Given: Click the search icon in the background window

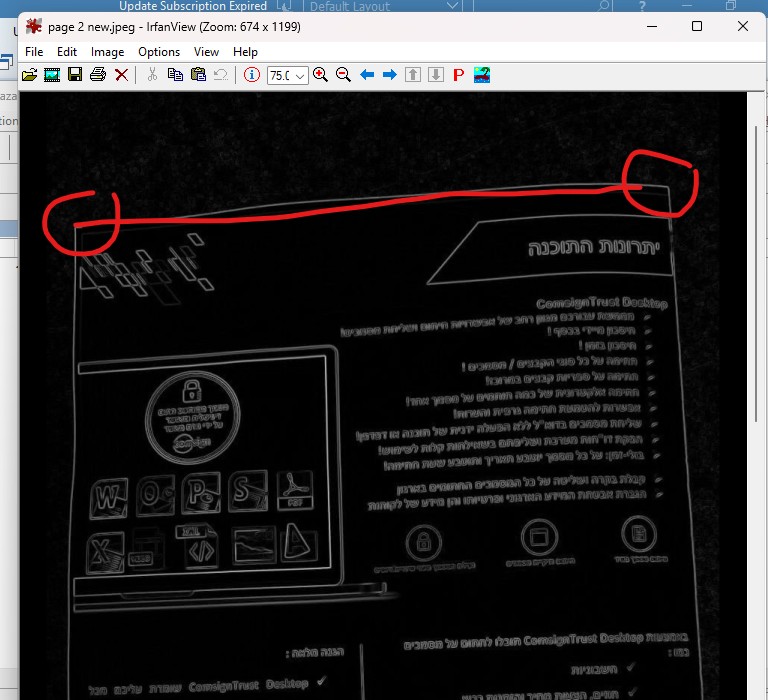Looking at the screenshot, I should 604,6.
